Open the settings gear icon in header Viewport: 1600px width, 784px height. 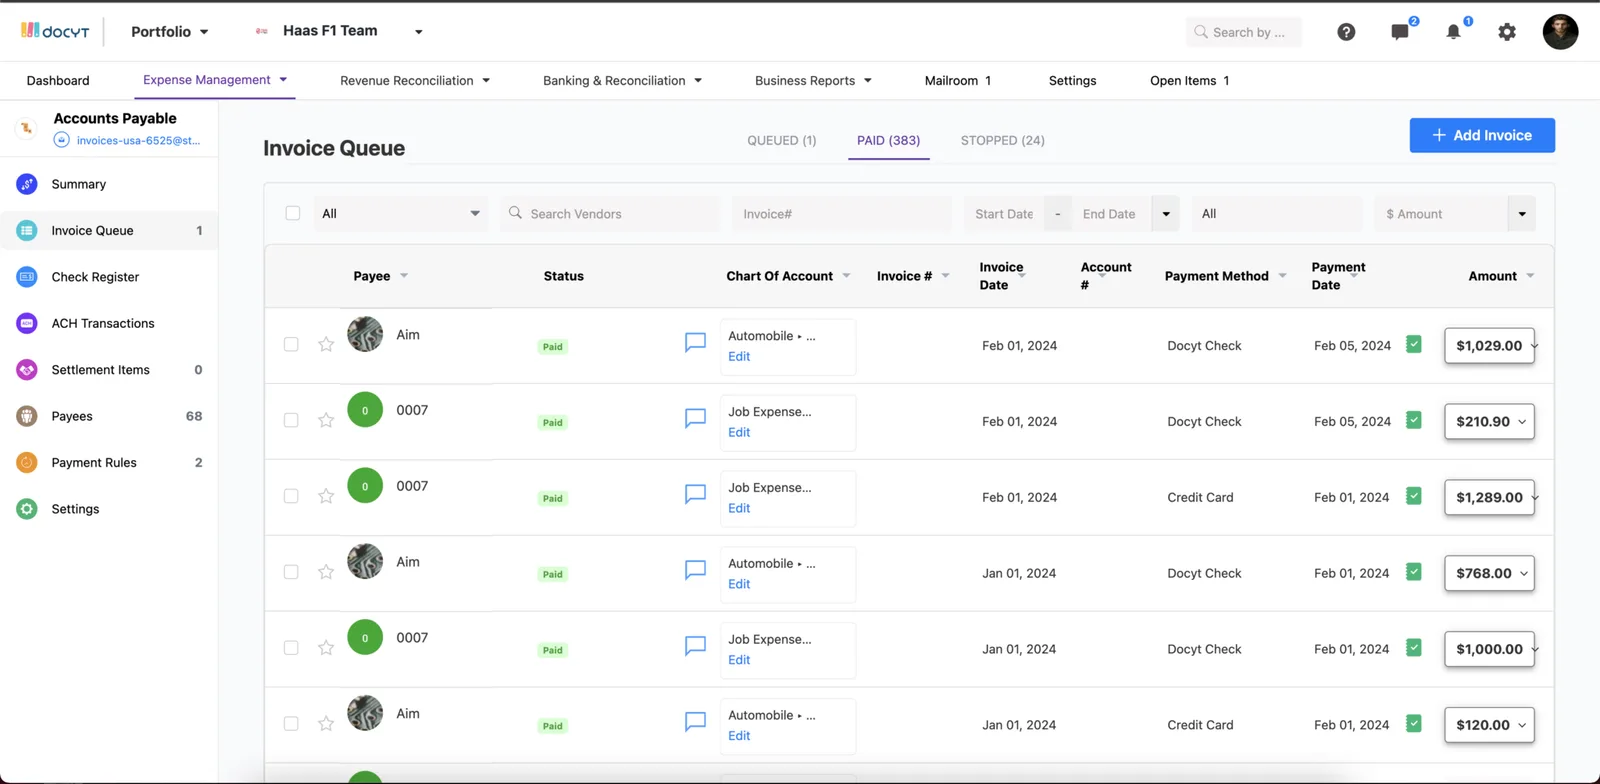1507,32
